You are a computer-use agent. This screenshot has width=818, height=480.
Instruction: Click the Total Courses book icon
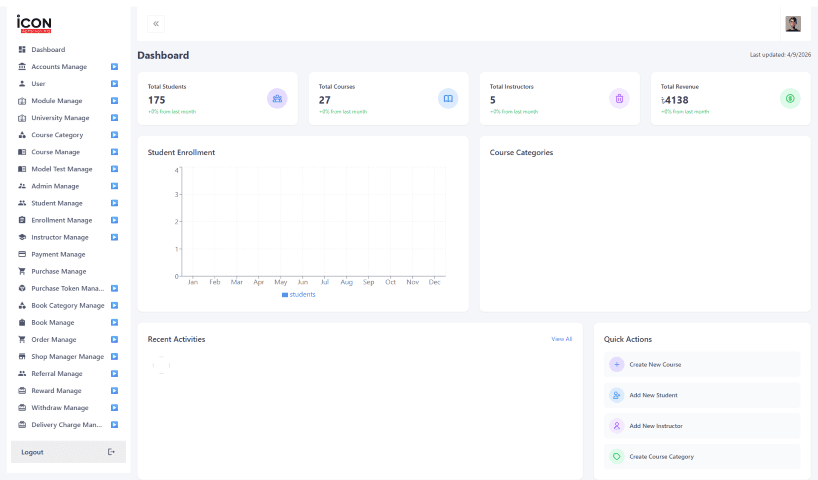[448, 99]
